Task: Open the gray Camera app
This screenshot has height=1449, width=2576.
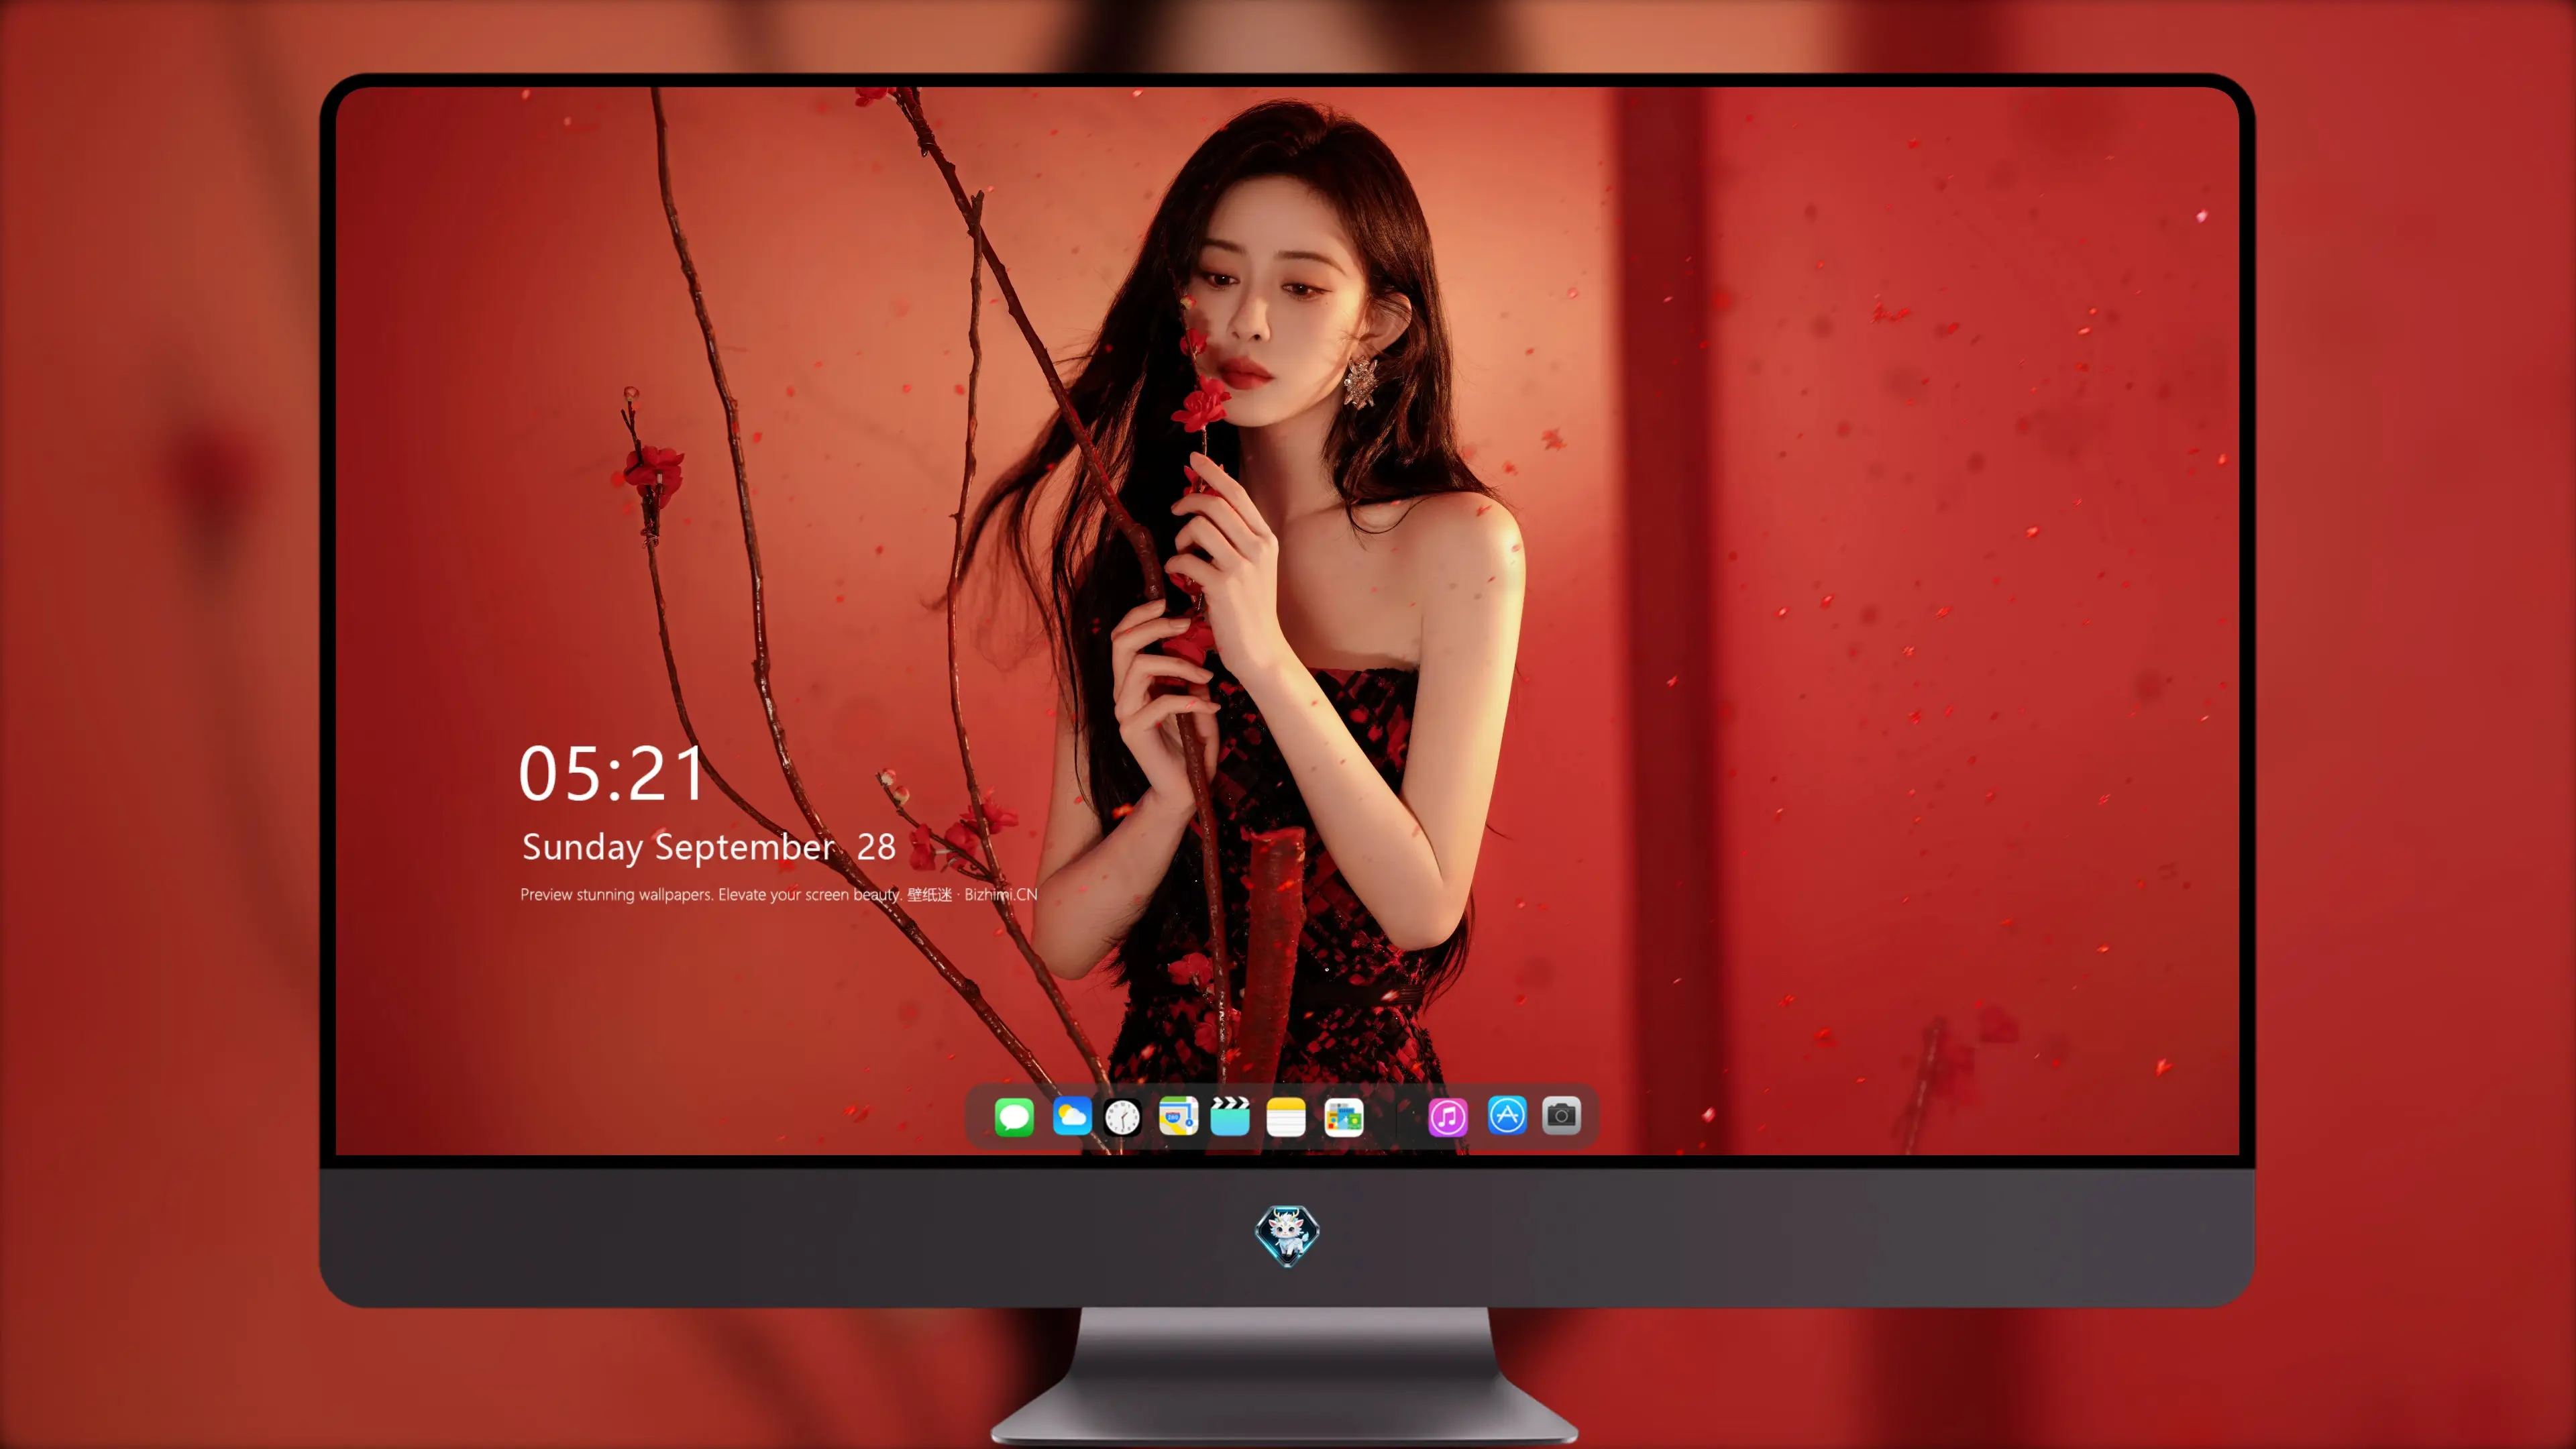Action: [x=1561, y=1115]
